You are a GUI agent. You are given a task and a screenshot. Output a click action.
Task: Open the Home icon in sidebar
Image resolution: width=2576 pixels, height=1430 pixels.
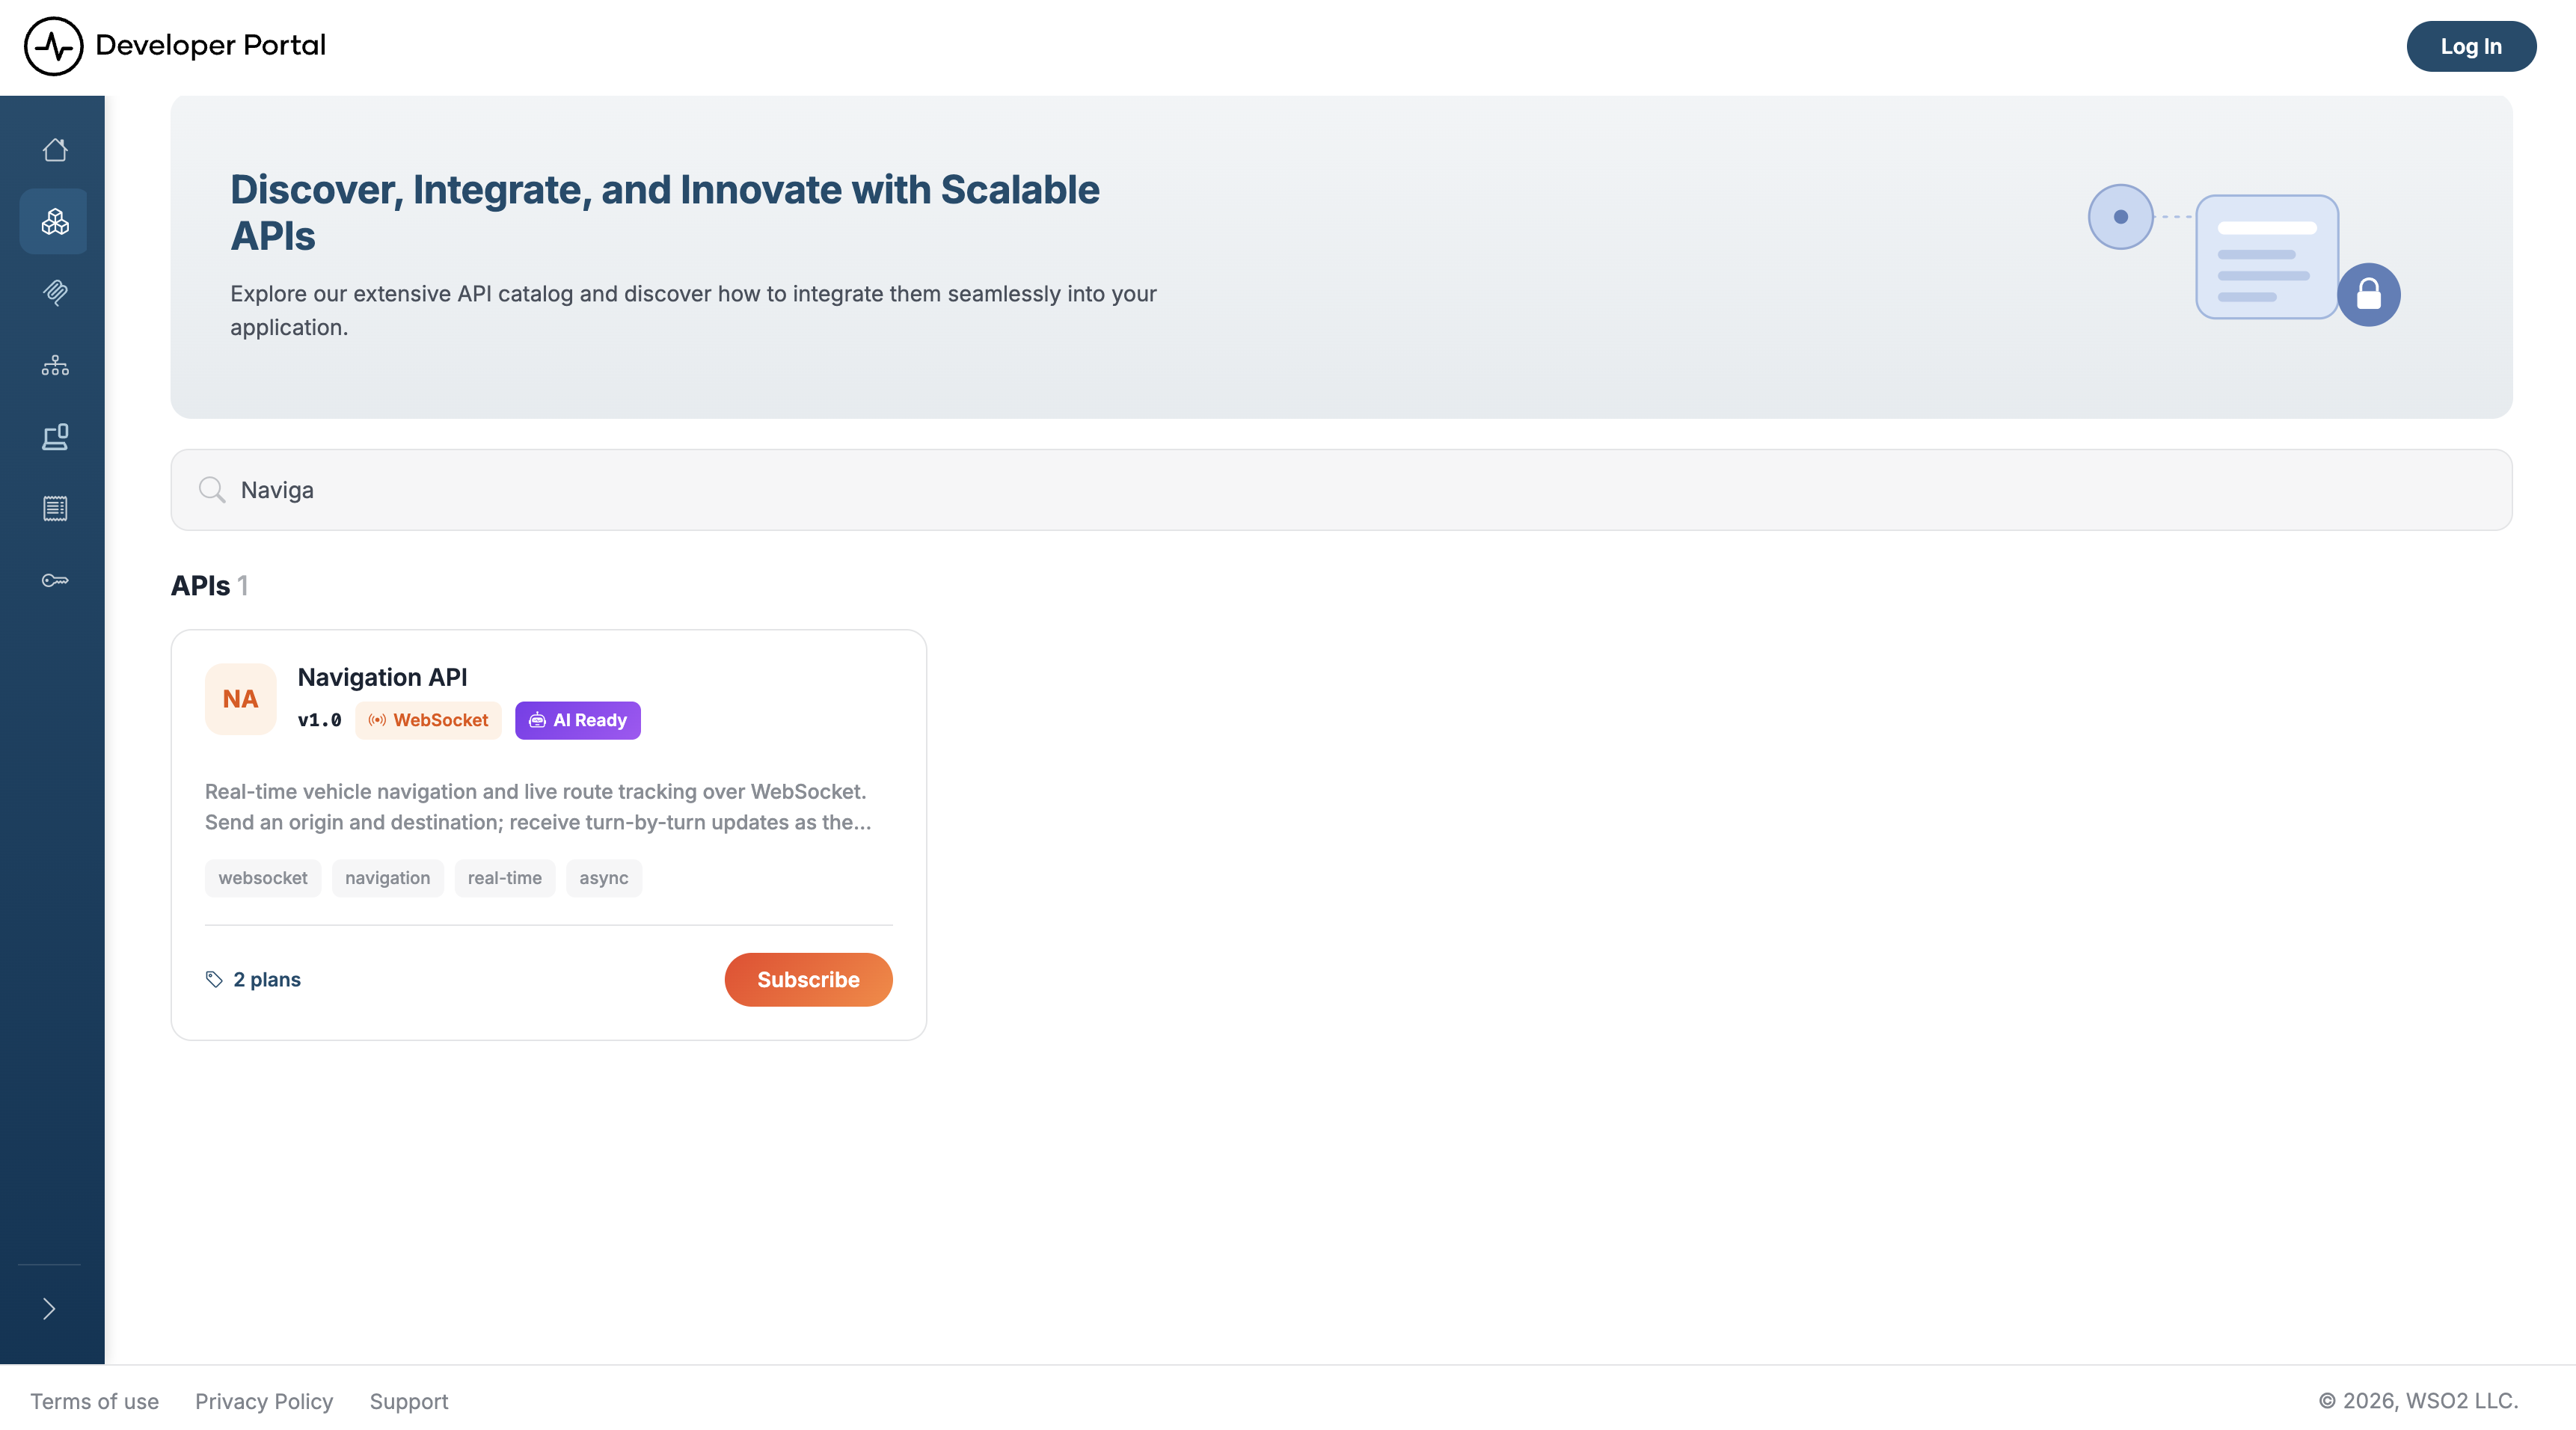[55, 150]
